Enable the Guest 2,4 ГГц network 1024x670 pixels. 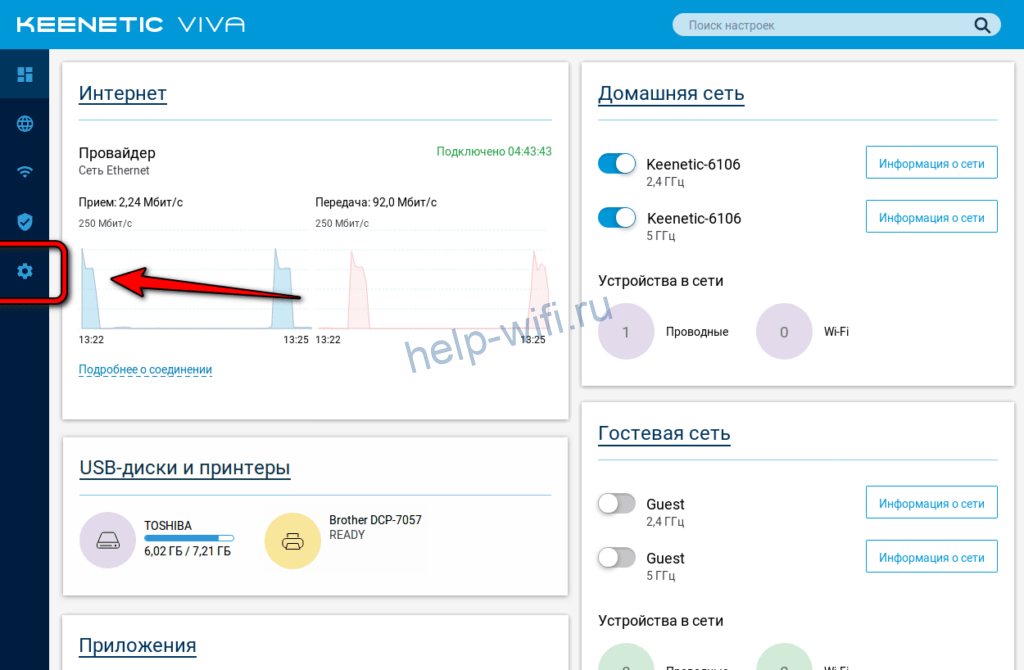(x=616, y=503)
